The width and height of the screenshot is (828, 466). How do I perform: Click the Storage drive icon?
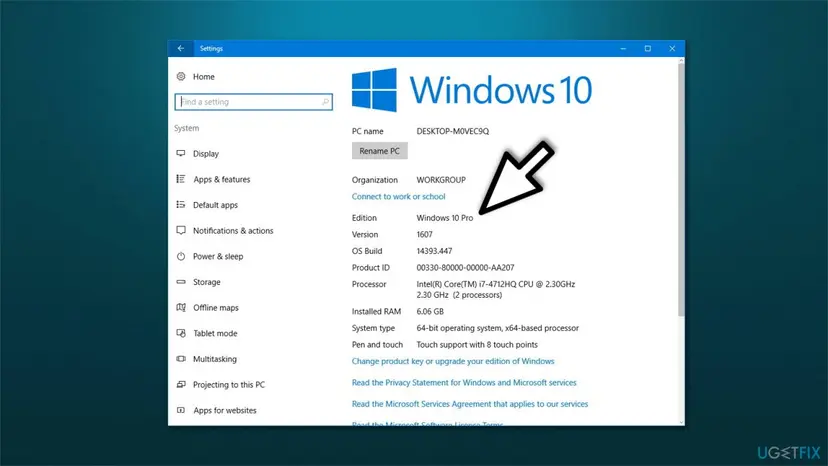click(x=181, y=282)
